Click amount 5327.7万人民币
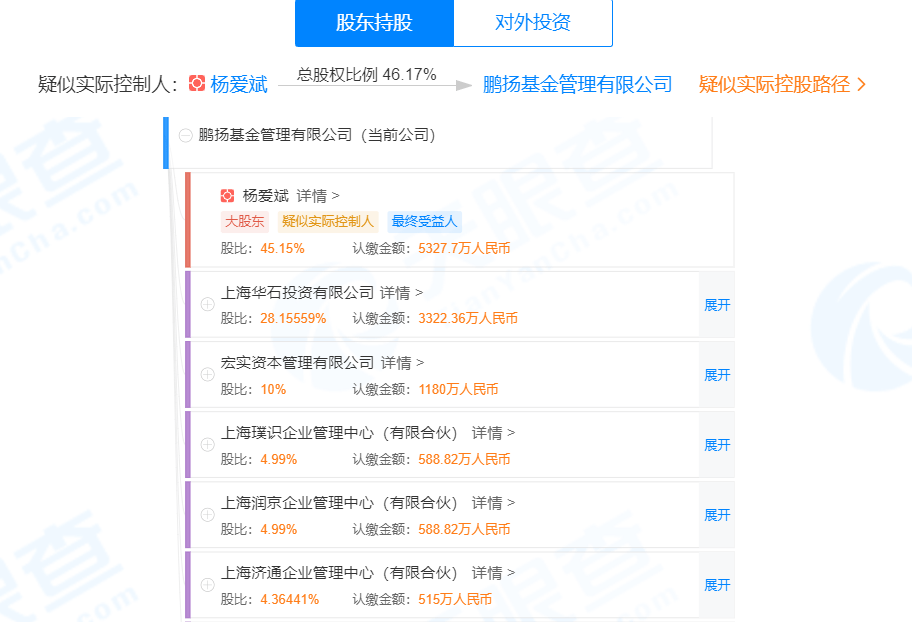 click(x=464, y=248)
